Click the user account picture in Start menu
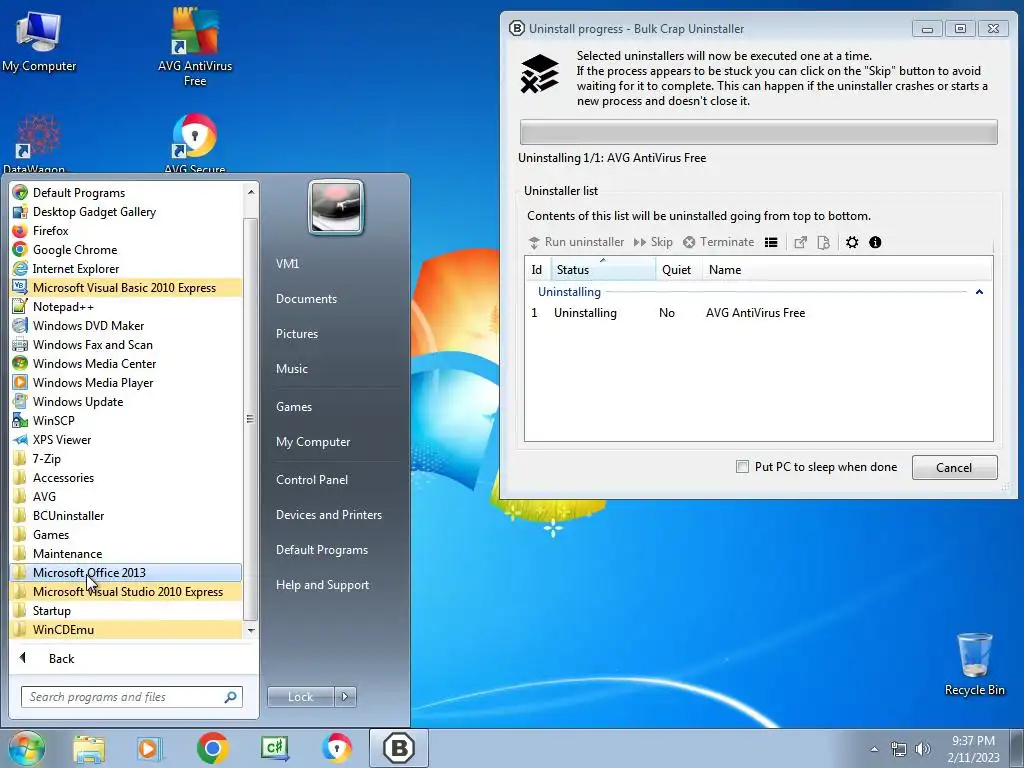Screen dimensions: 1024x768 (x=336, y=207)
